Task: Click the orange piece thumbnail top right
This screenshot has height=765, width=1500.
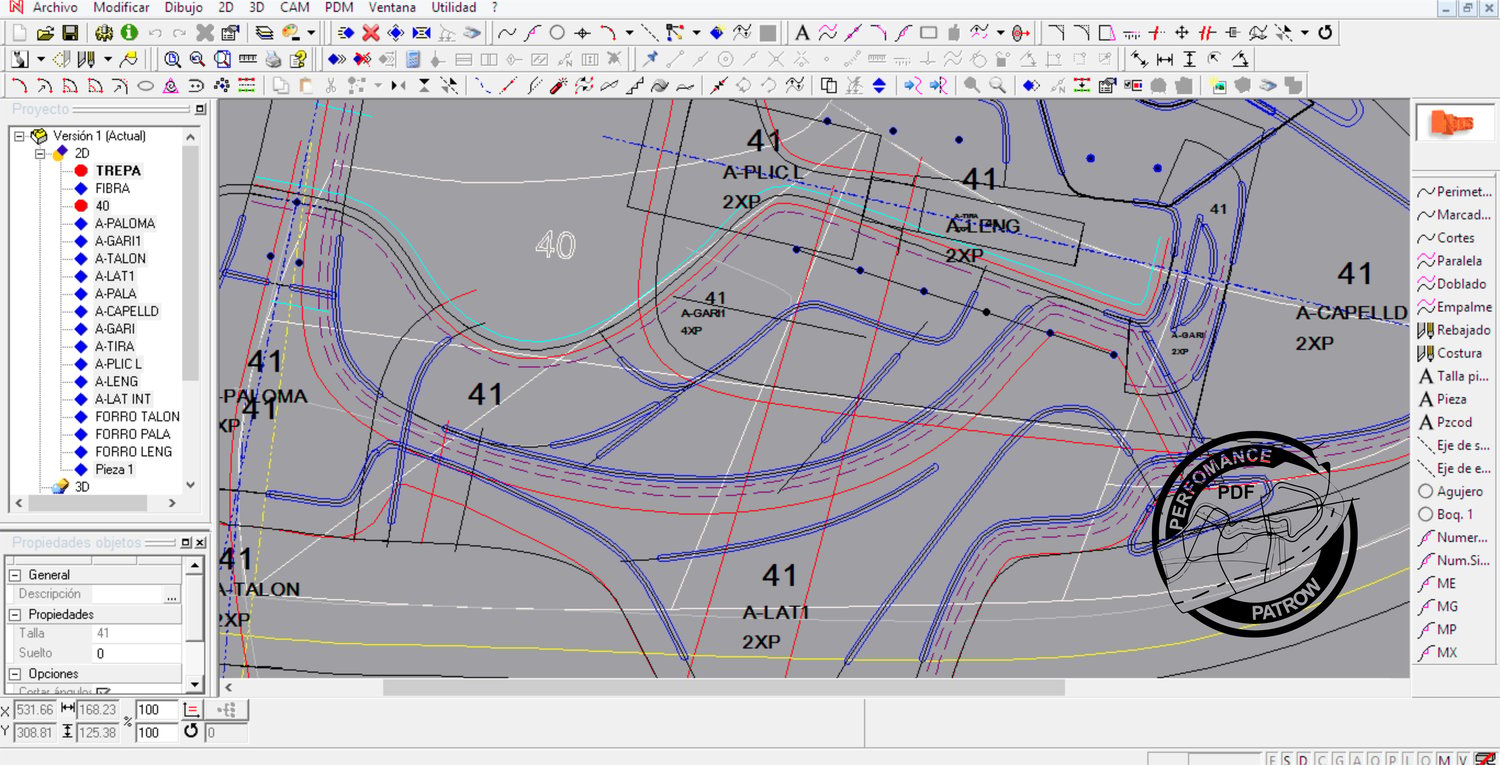Action: 1451,122
